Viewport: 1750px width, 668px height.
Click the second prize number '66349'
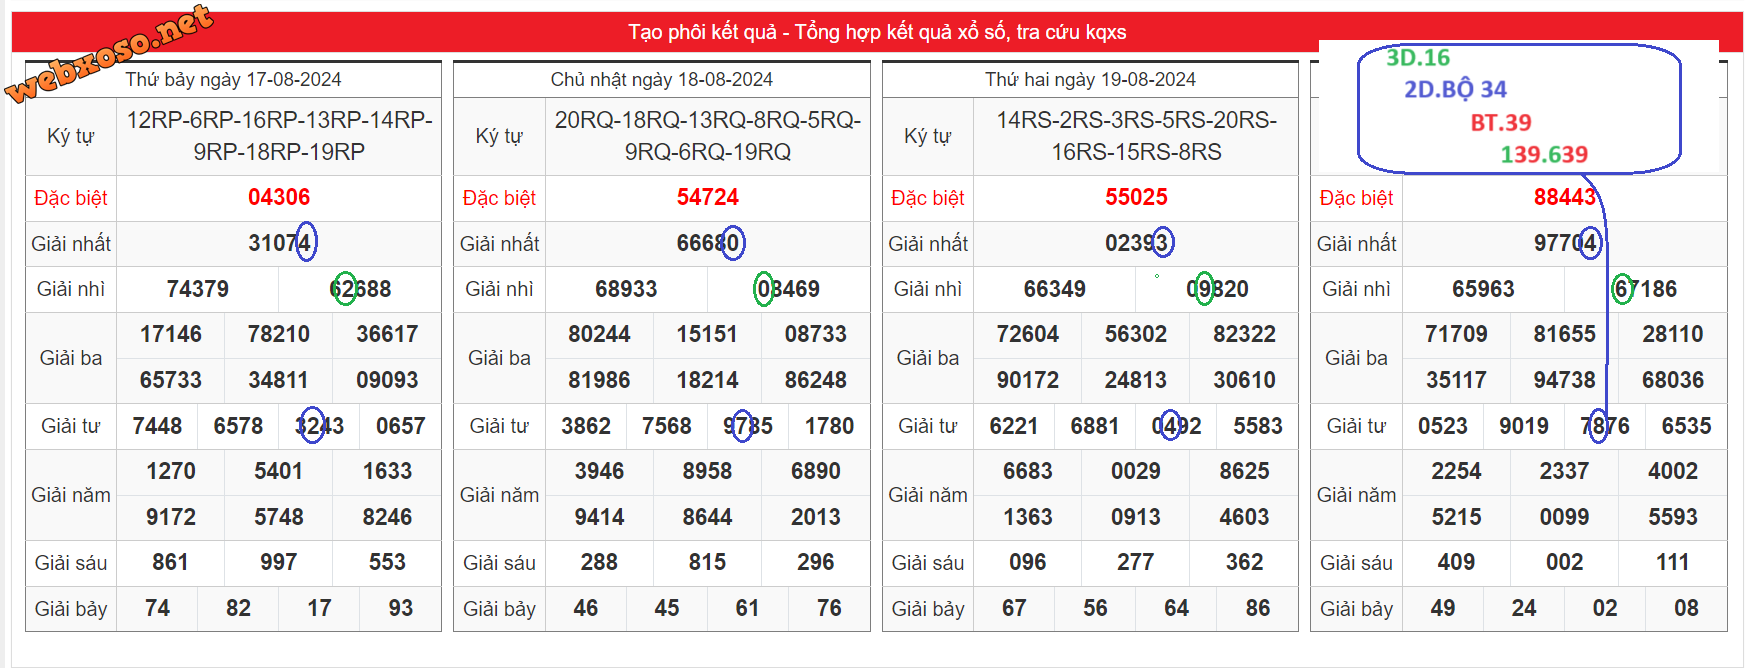[1054, 289]
